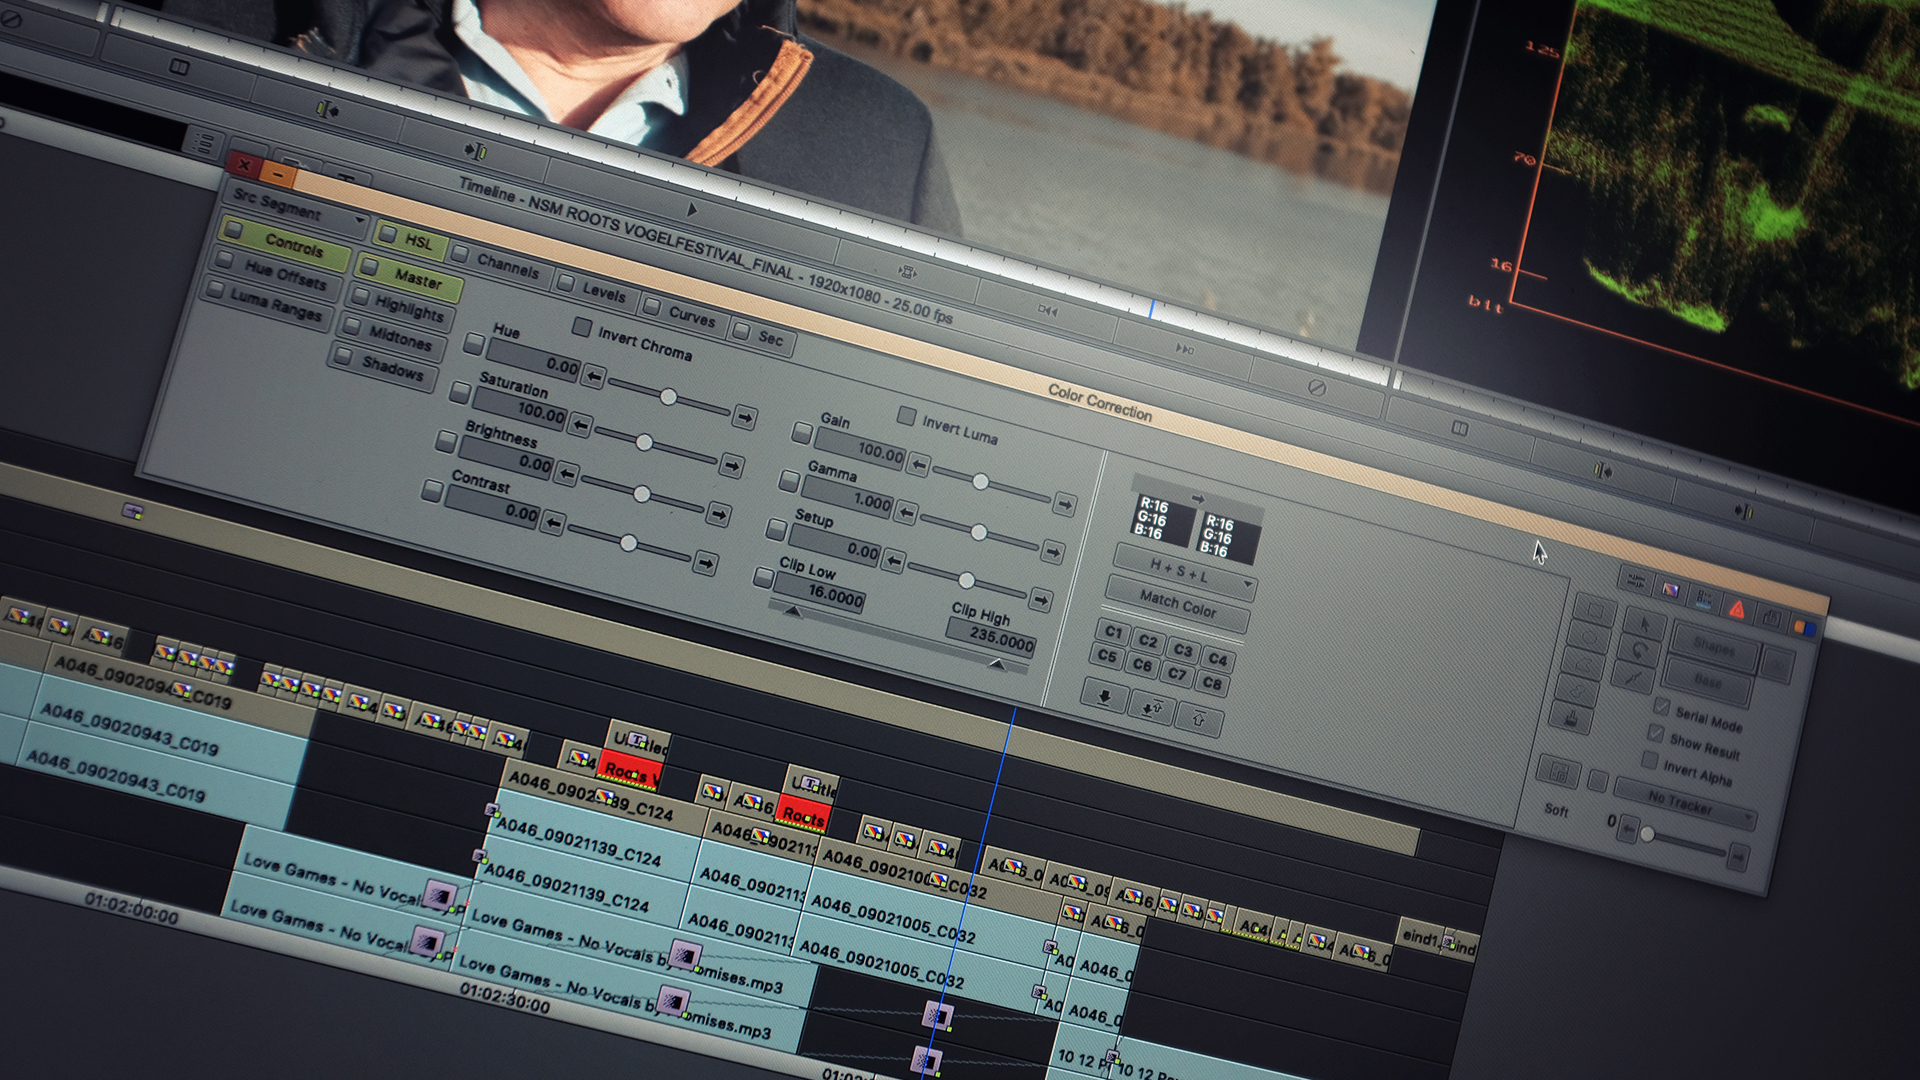Click Setup's left arrow stepper
Viewport: 1920px width, 1080px height.
point(893,561)
